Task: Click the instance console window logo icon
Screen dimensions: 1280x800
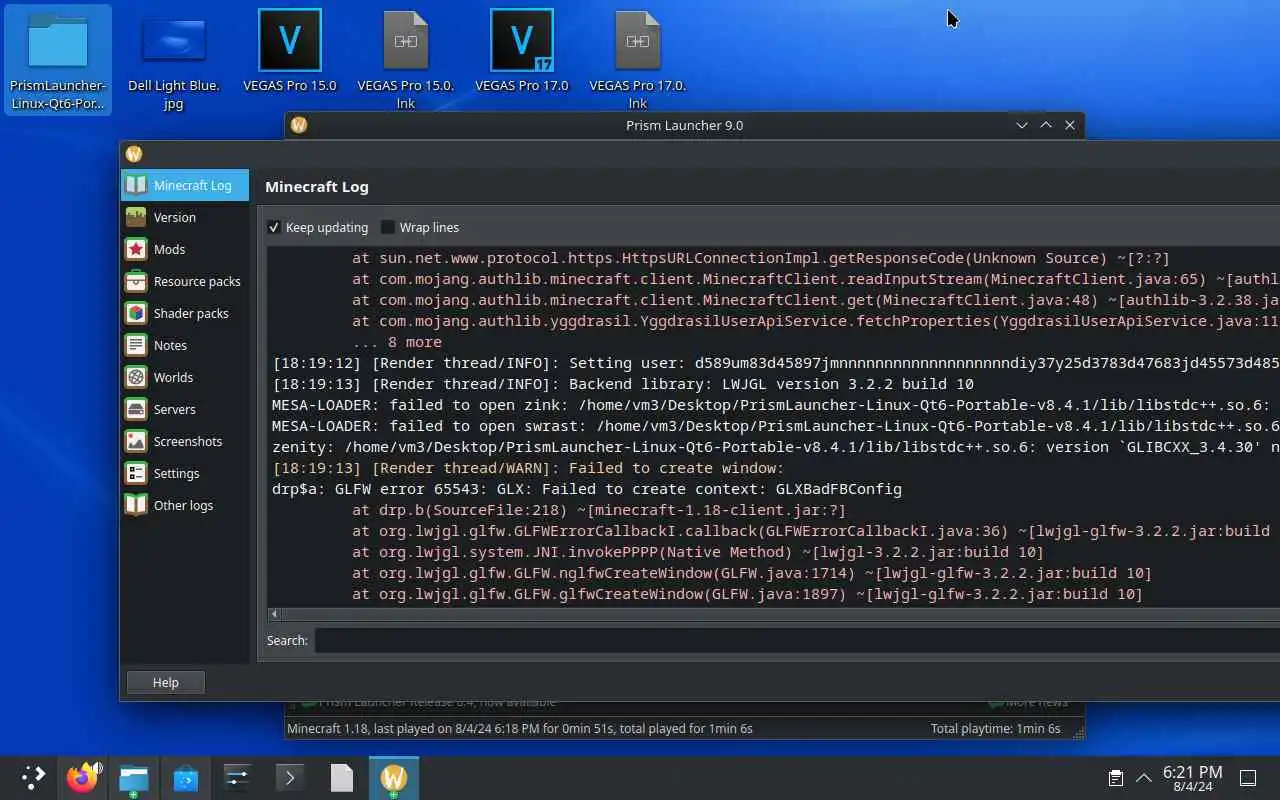Action: coord(134,154)
